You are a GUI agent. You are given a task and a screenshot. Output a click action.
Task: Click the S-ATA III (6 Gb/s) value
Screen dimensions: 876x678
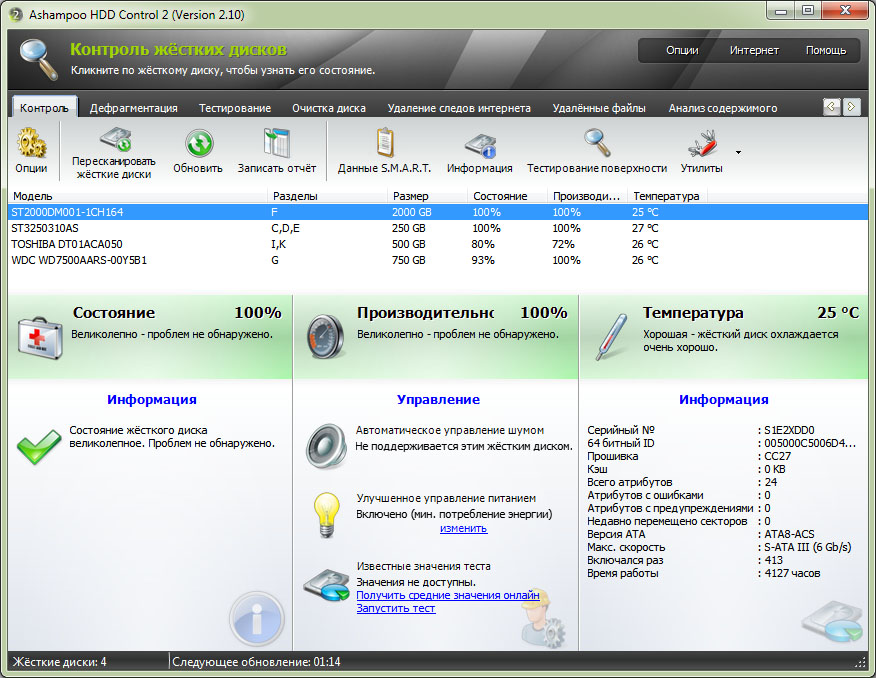pyautogui.click(x=808, y=547)
